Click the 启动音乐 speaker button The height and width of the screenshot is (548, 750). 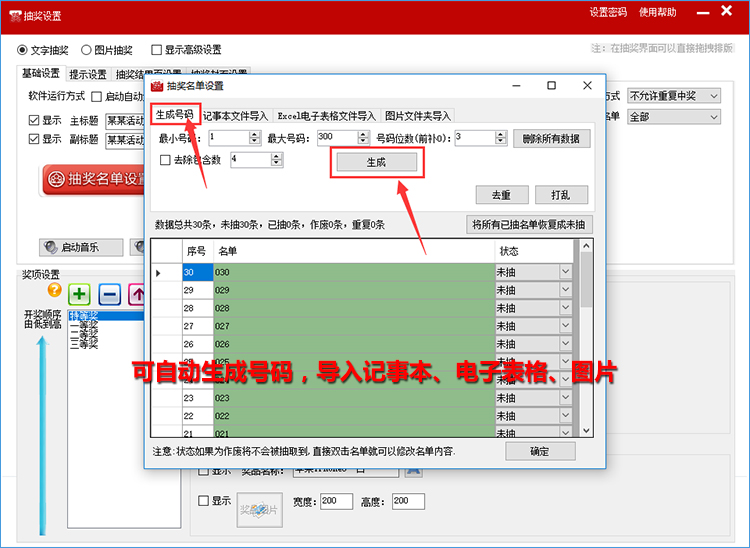[x=81, y=247]
